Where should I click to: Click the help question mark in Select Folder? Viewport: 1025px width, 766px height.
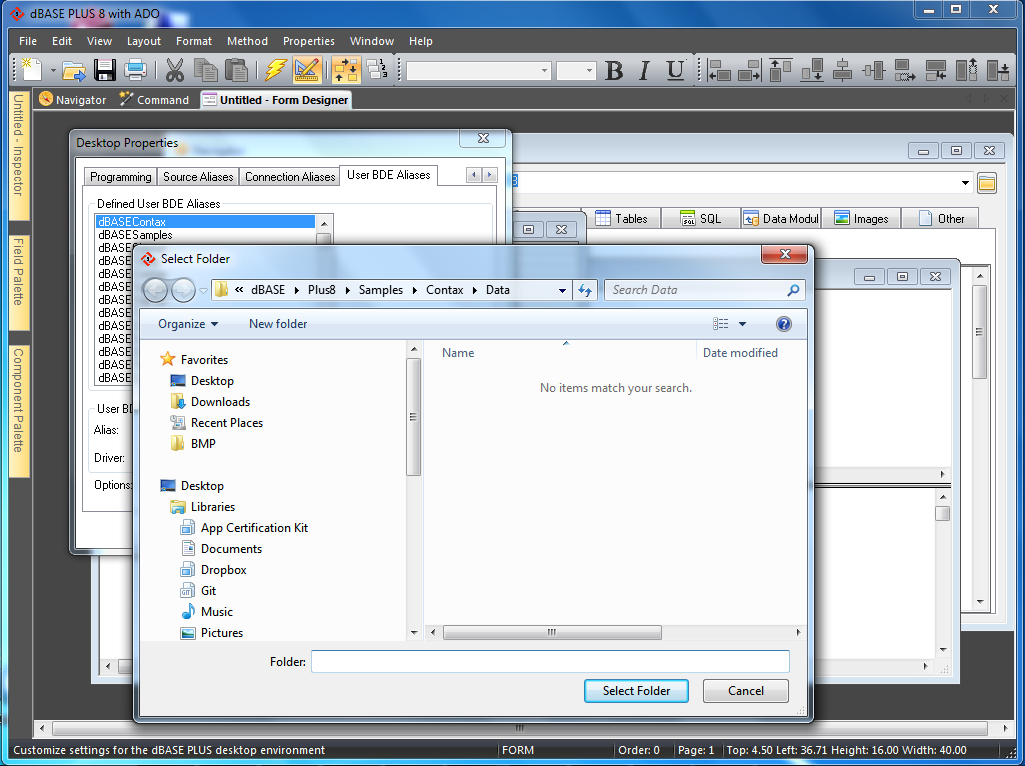click(783, 324)
